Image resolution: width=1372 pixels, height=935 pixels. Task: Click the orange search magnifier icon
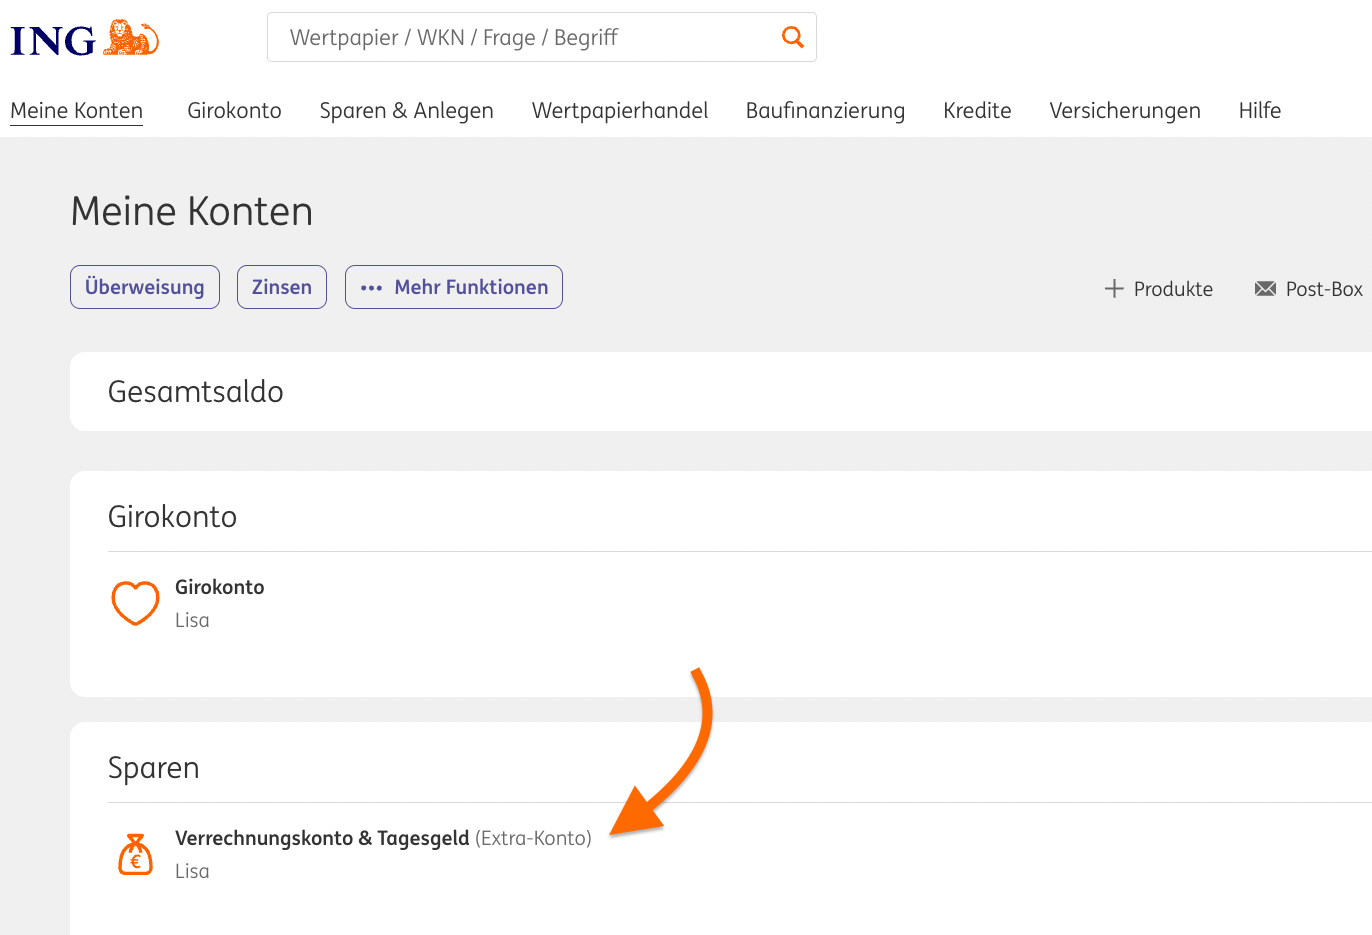point(792,37)
